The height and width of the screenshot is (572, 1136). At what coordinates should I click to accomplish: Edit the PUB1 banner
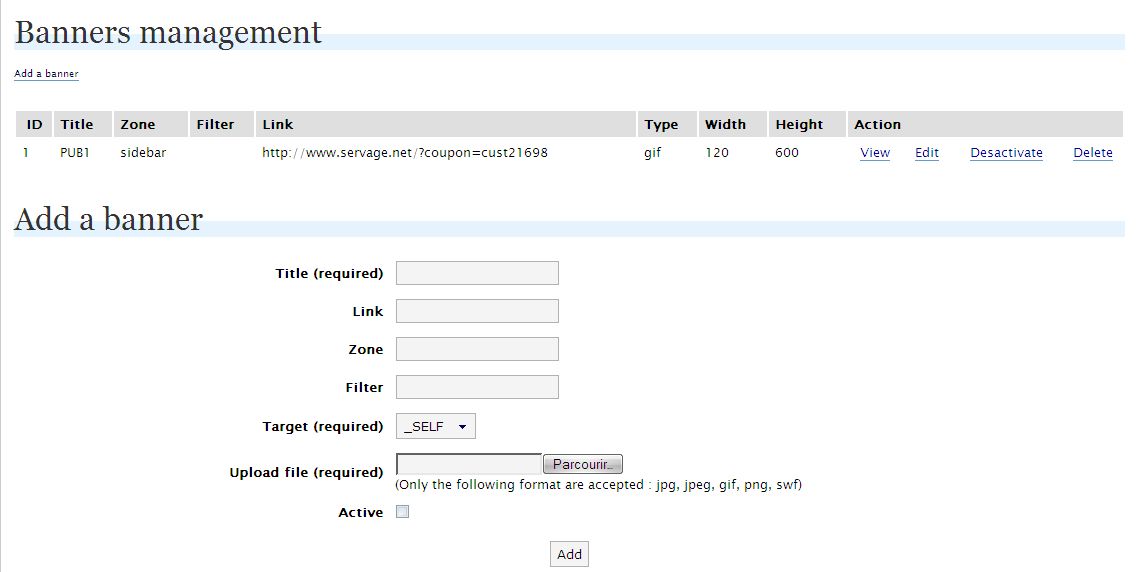[x=927, y=153]
